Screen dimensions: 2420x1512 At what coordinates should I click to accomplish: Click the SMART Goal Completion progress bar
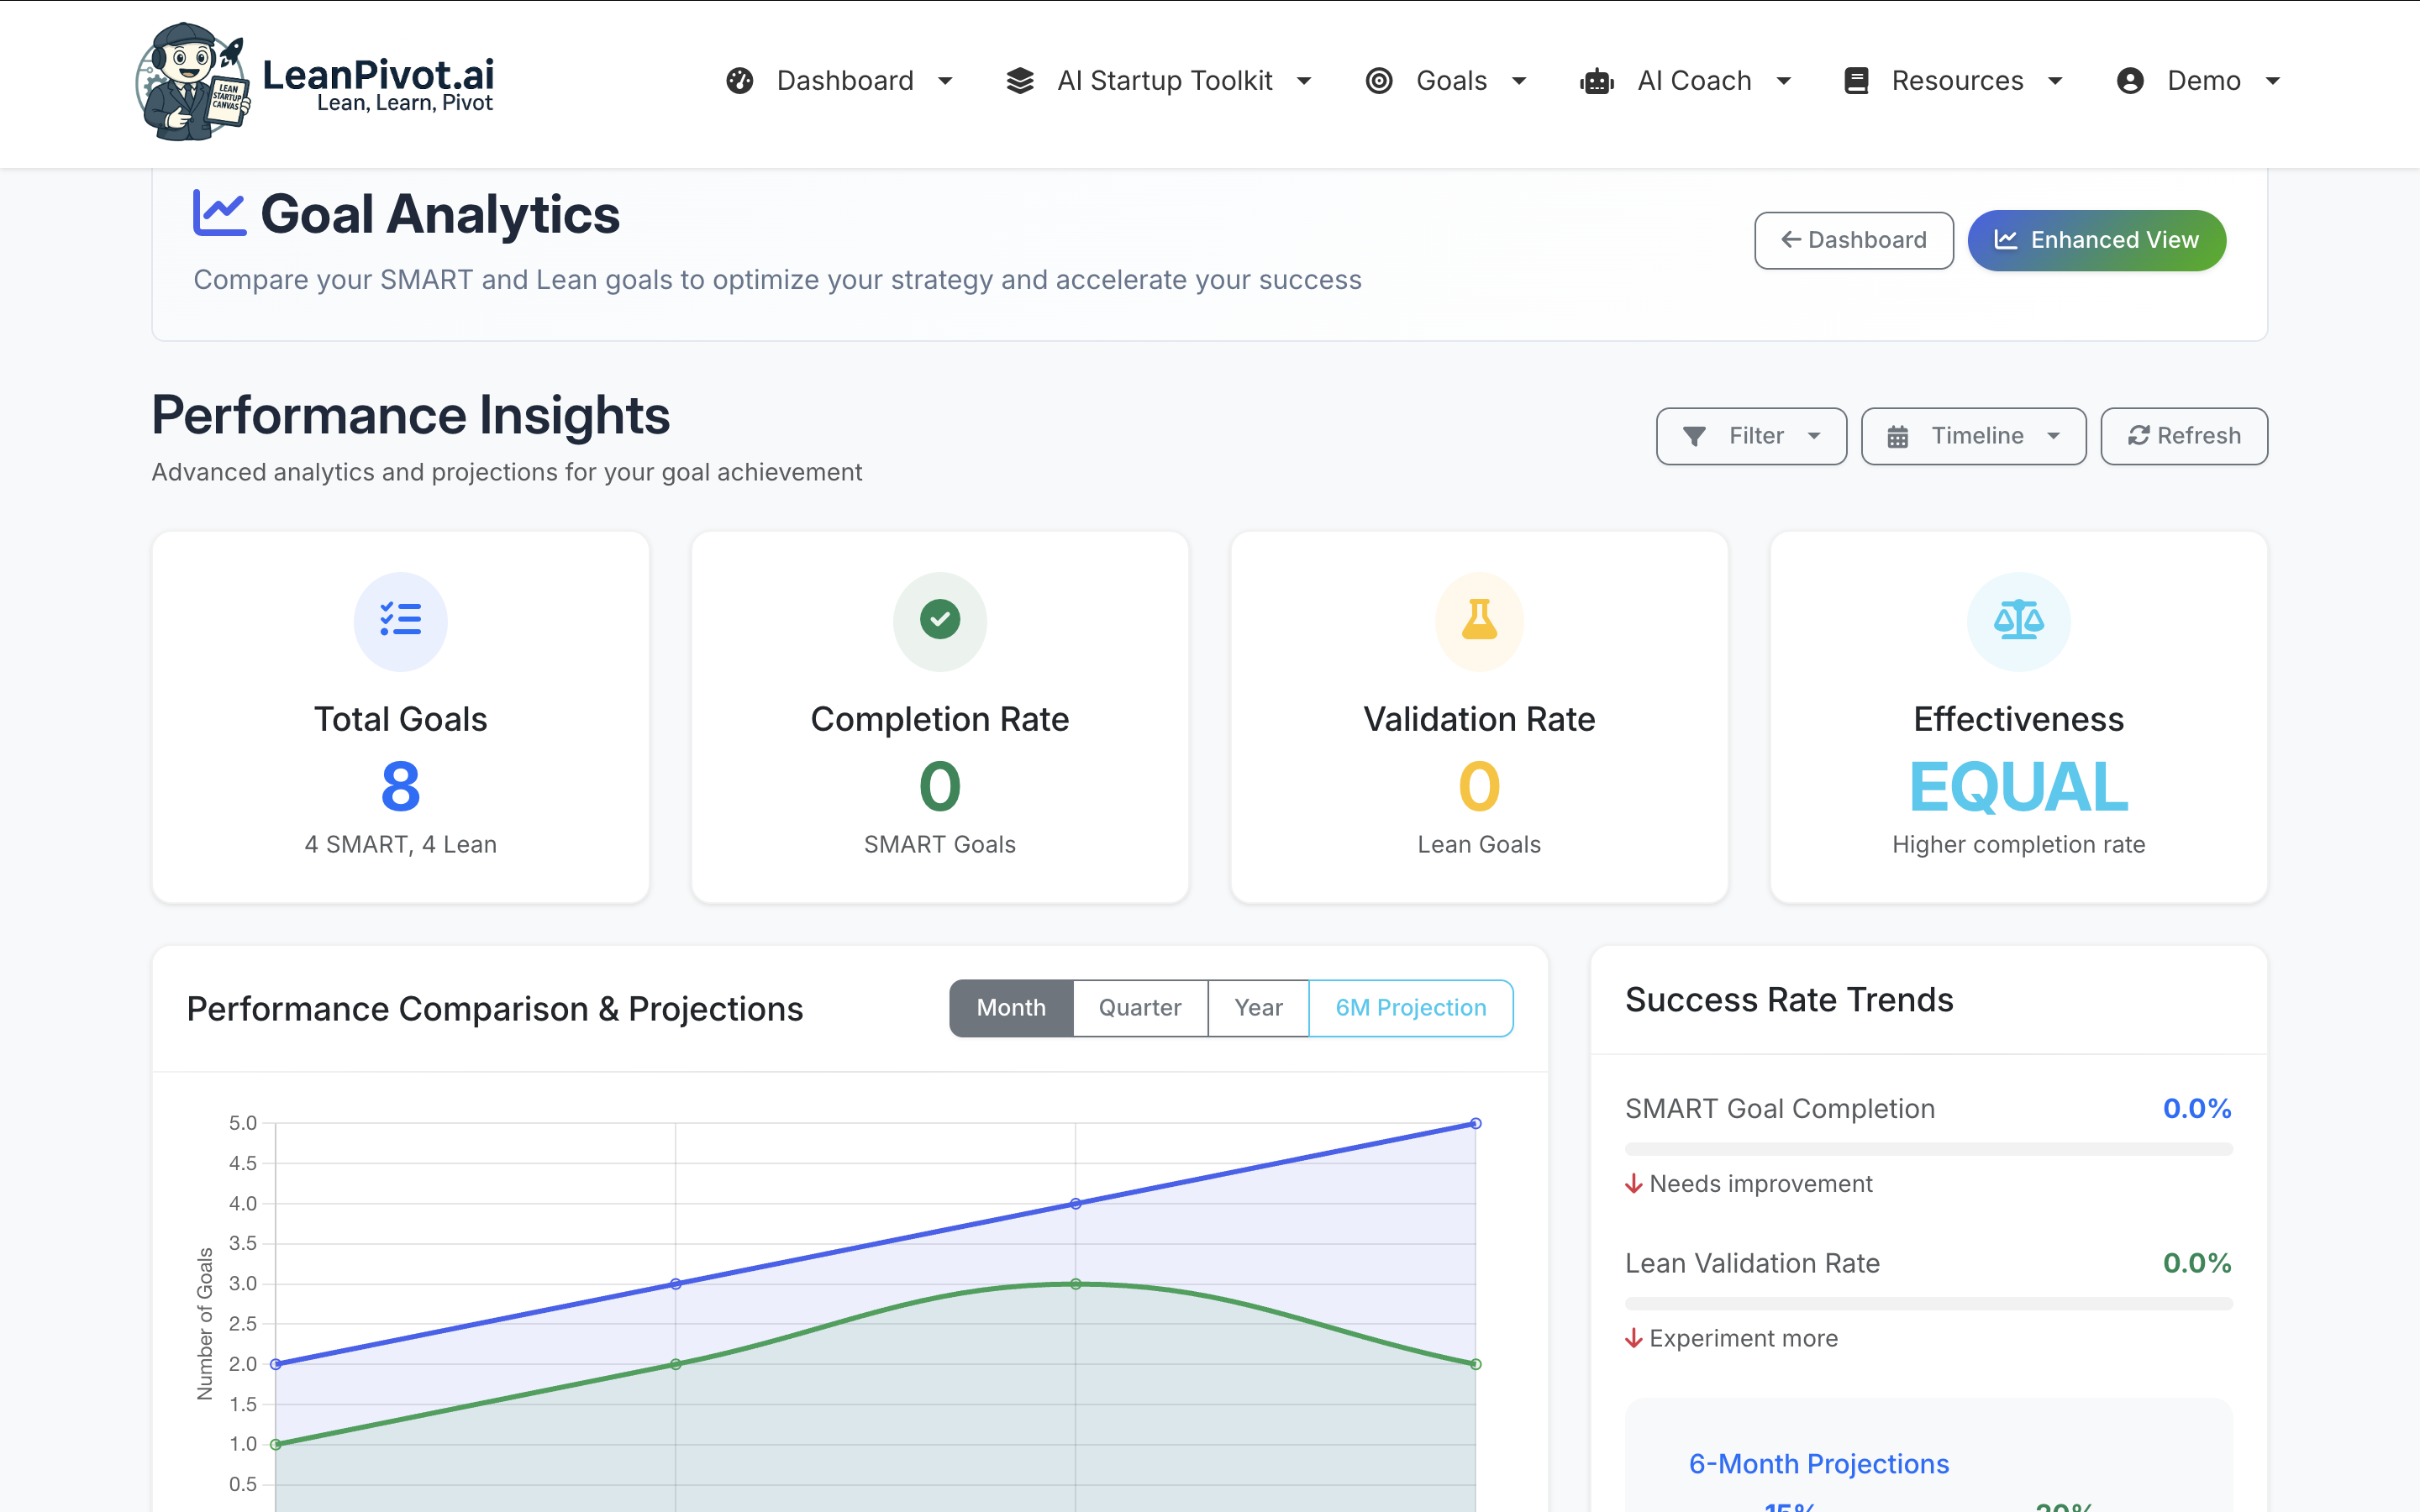(x=1927, y=1149)
